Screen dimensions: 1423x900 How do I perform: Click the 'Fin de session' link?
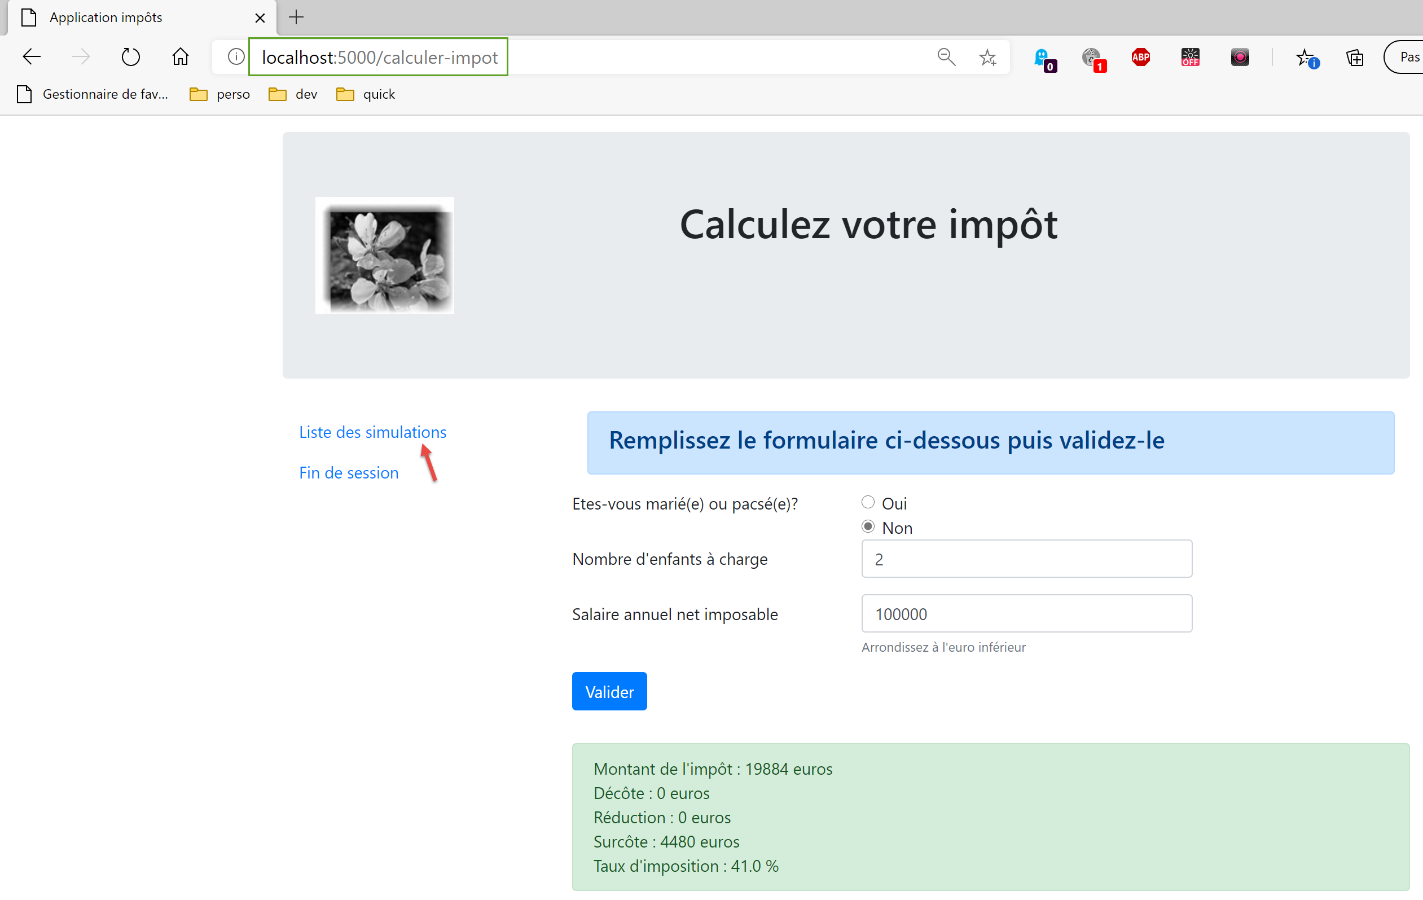348,473
